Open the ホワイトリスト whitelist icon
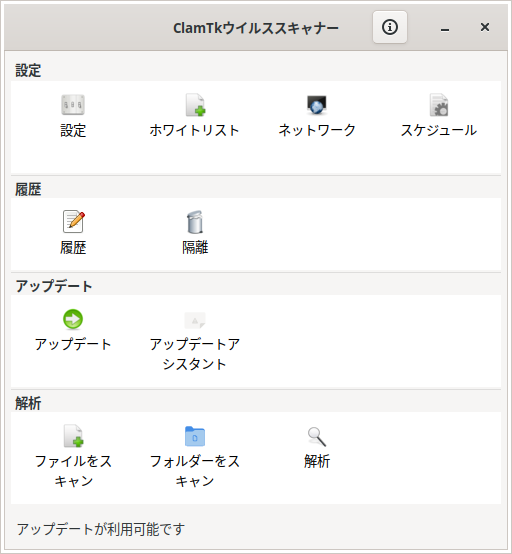 195,105
